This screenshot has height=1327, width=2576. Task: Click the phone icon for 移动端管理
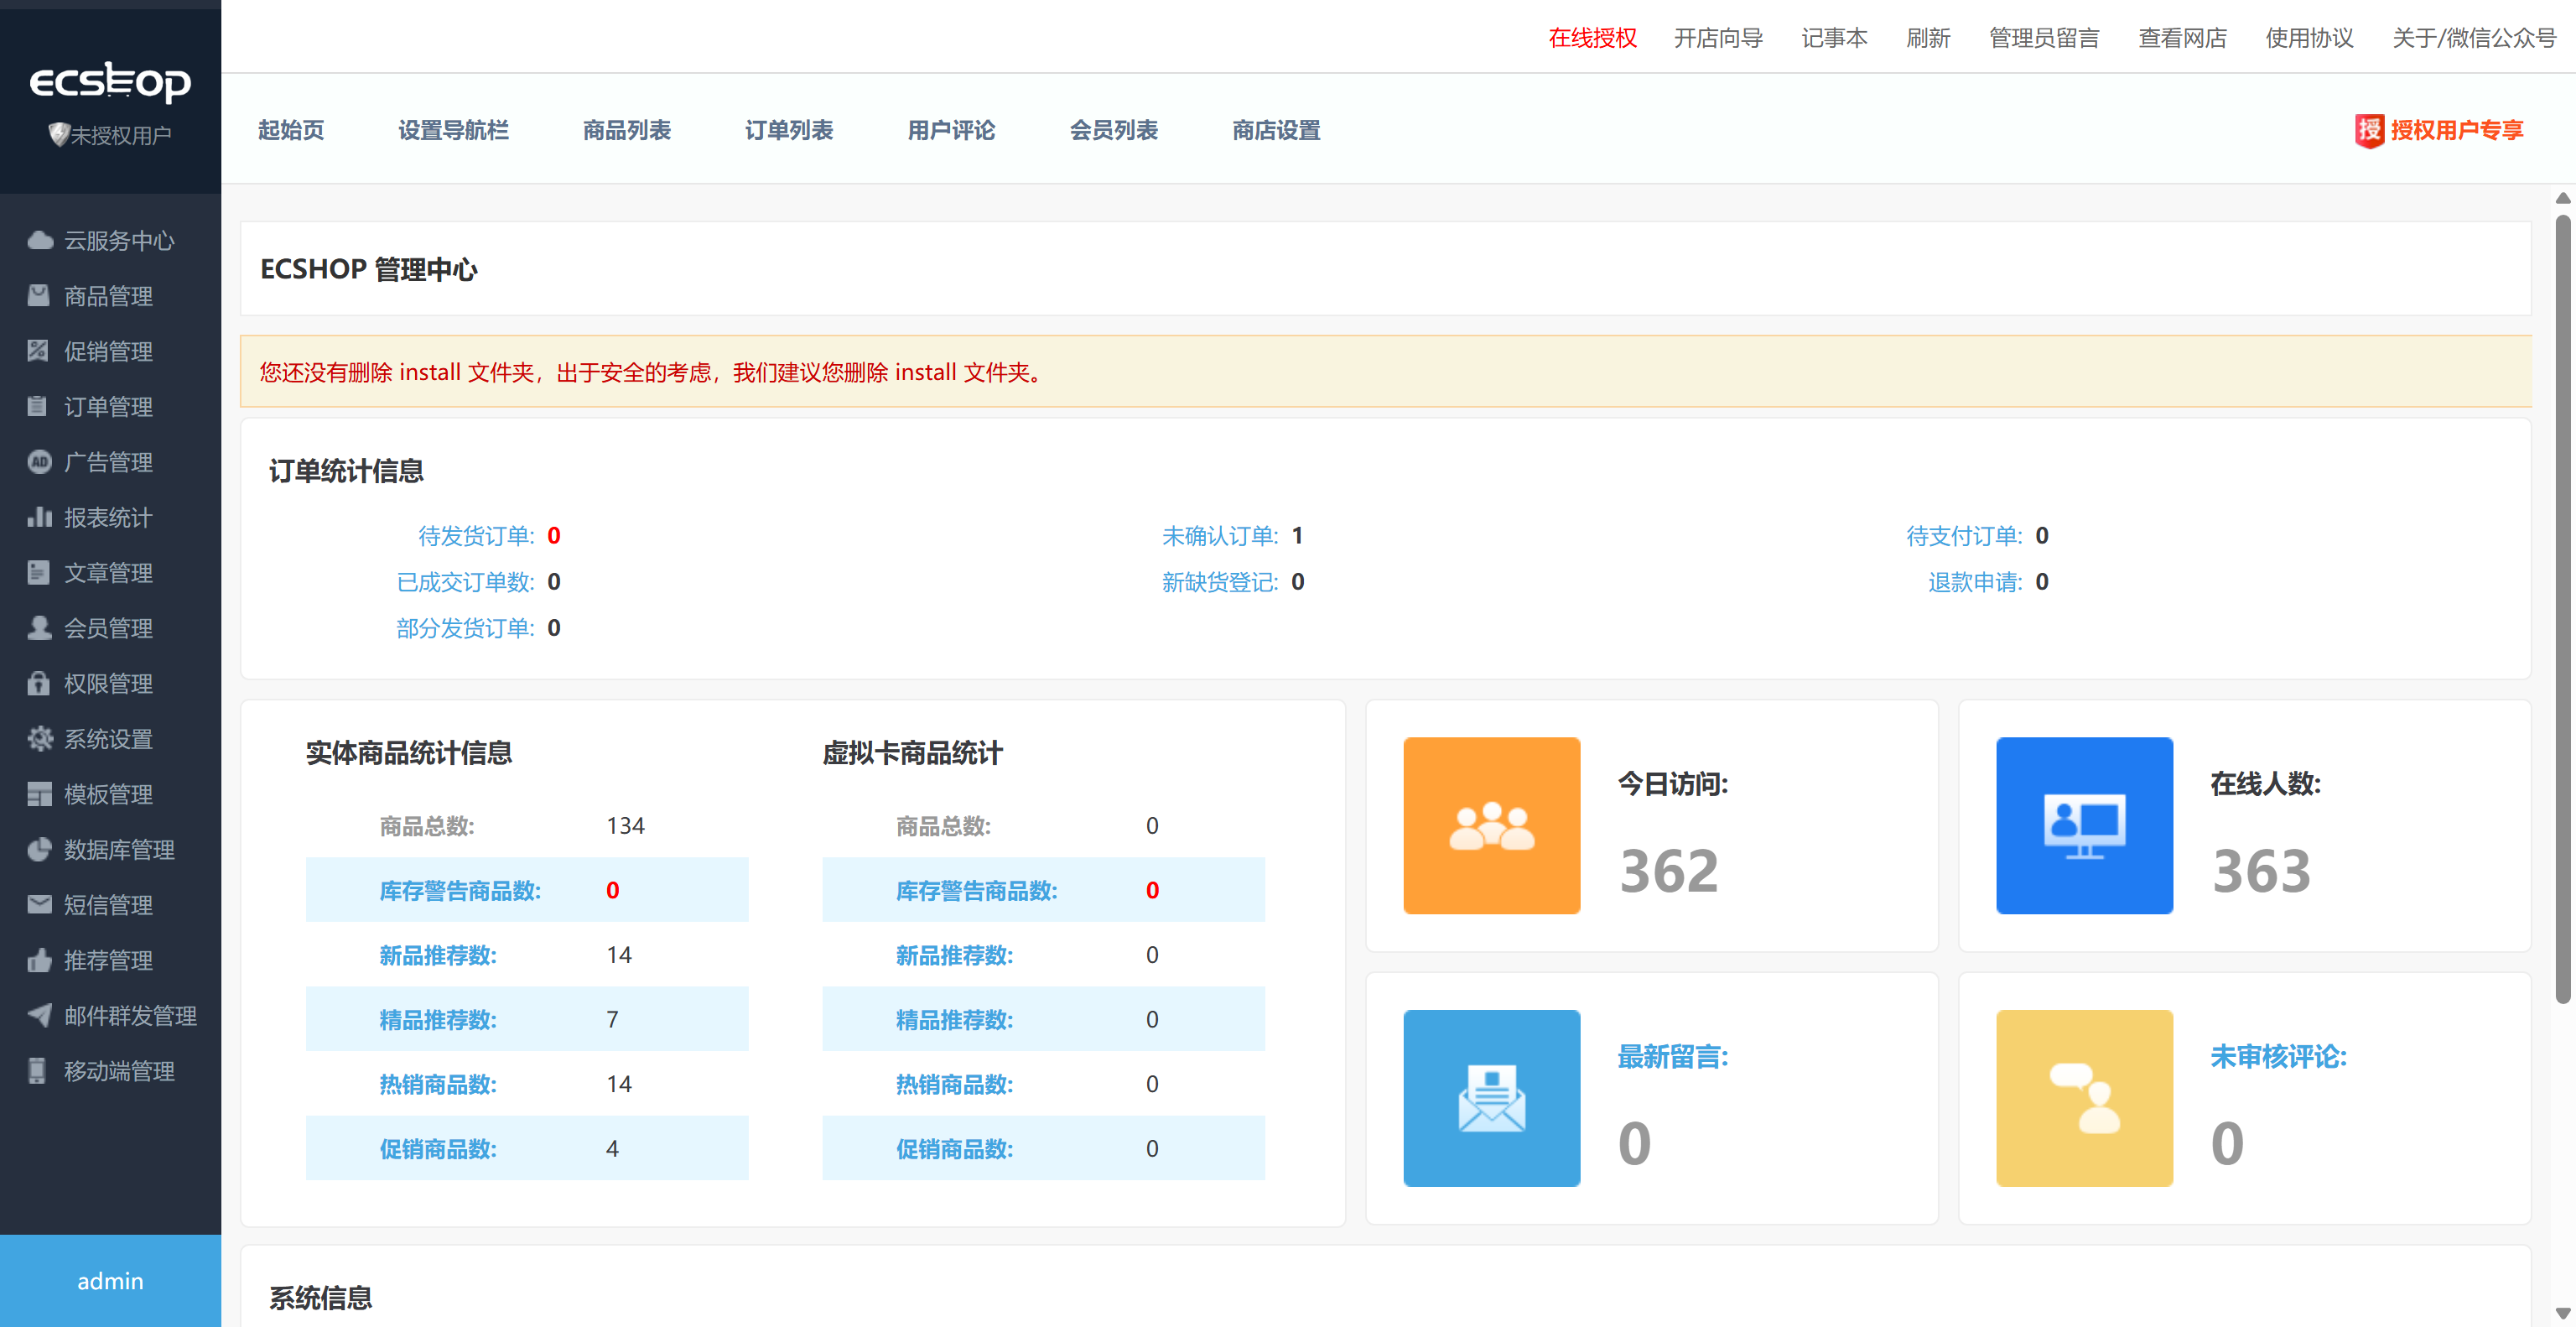click(x=38, y=1070)
